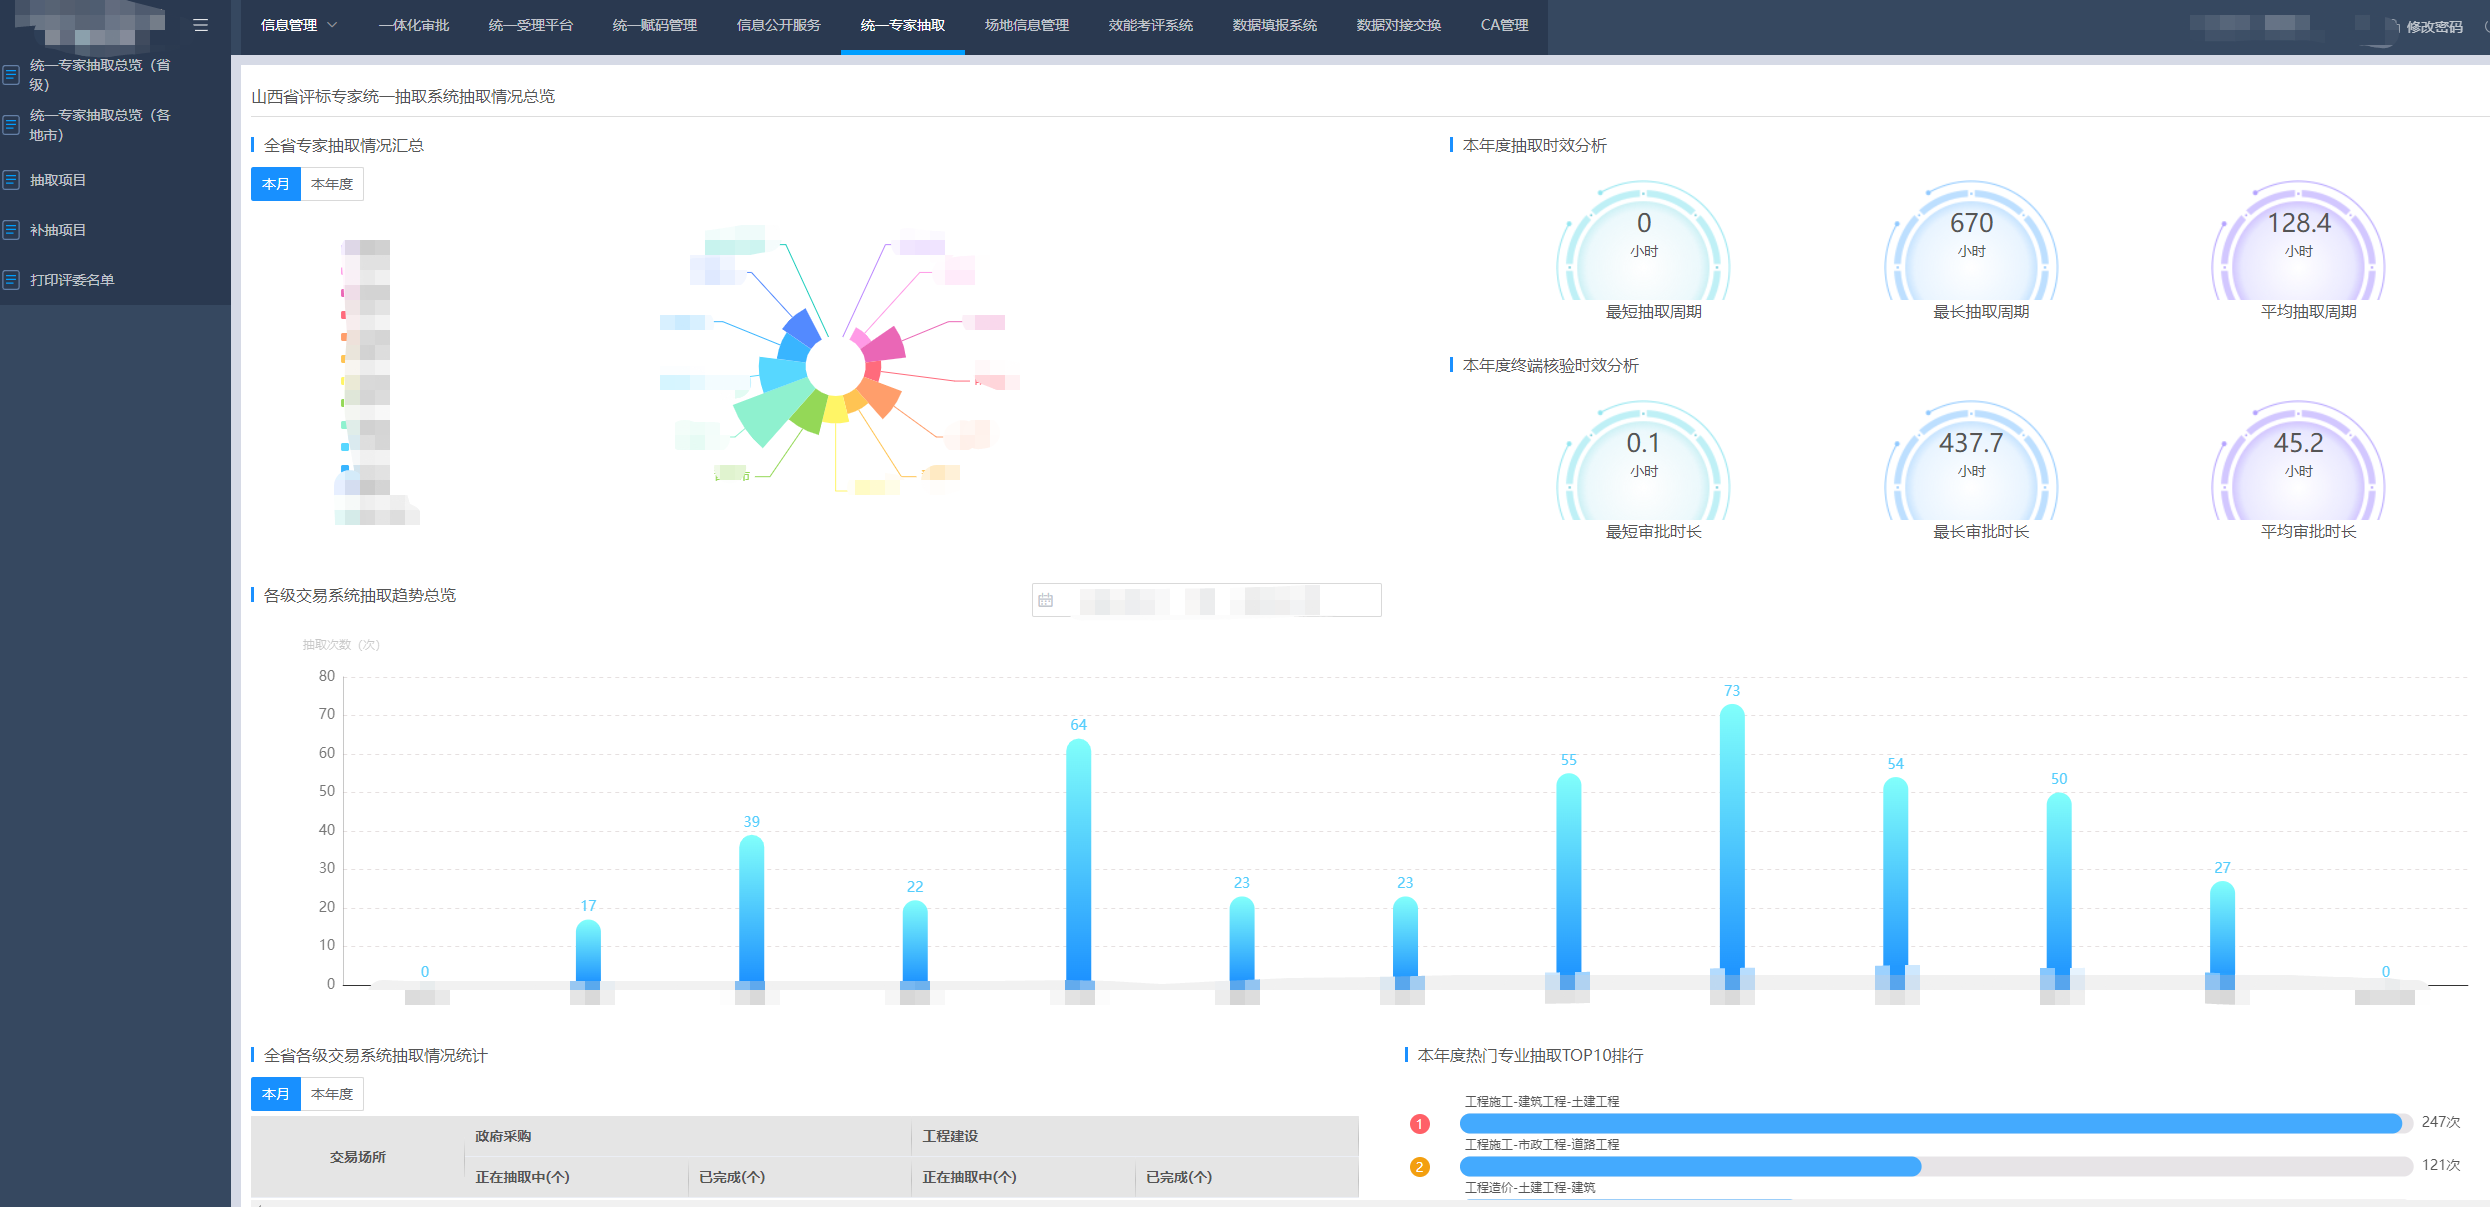
Task: Click the 工程施工-建筑工程-土建工程 progress bar
Action: (x=1936, y=1124)
